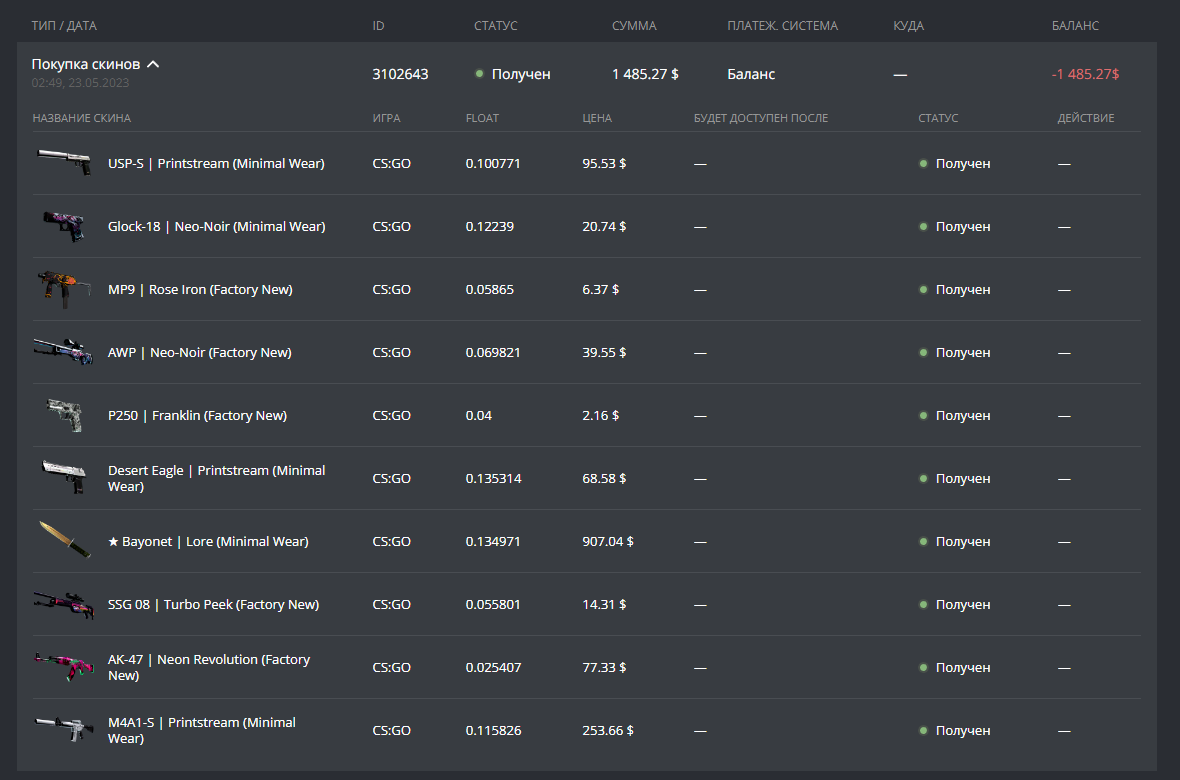The height and width of the screenshot is (780, 1180).
Task: Click the ТИП / ДАТА column header
Action: click(x=64, y=26)
